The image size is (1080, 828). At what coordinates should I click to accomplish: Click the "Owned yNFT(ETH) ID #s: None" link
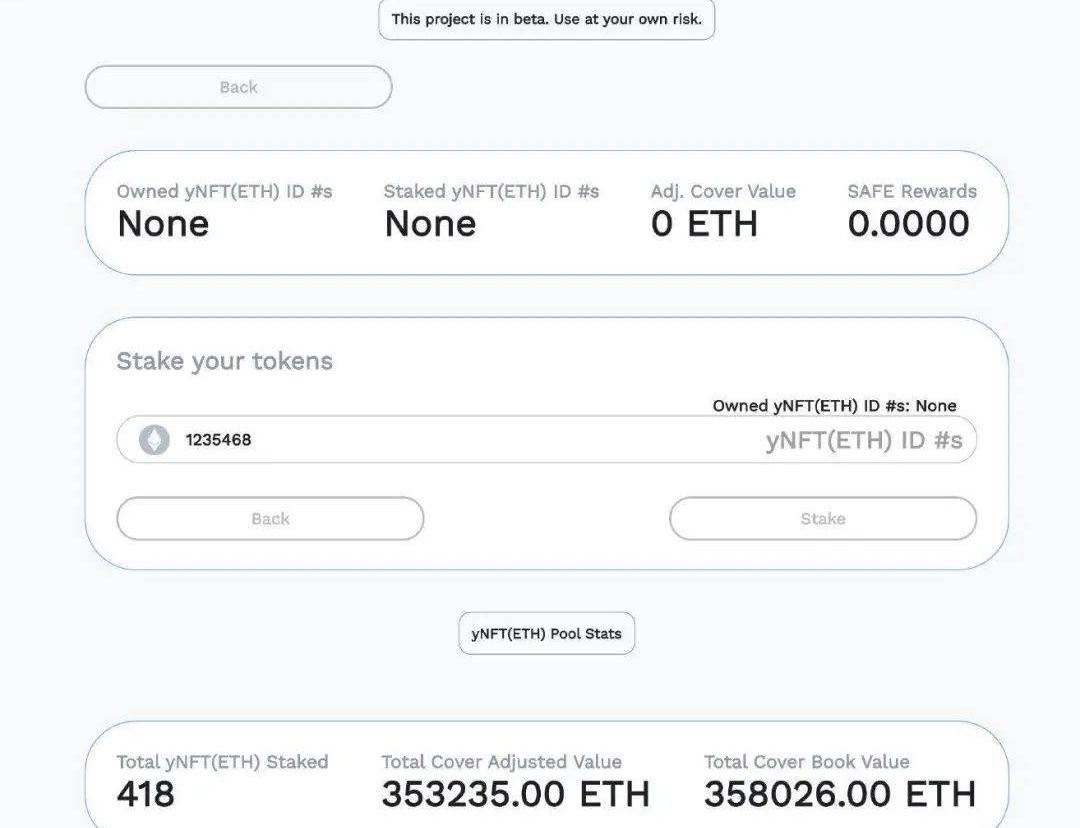coord(834,406)
